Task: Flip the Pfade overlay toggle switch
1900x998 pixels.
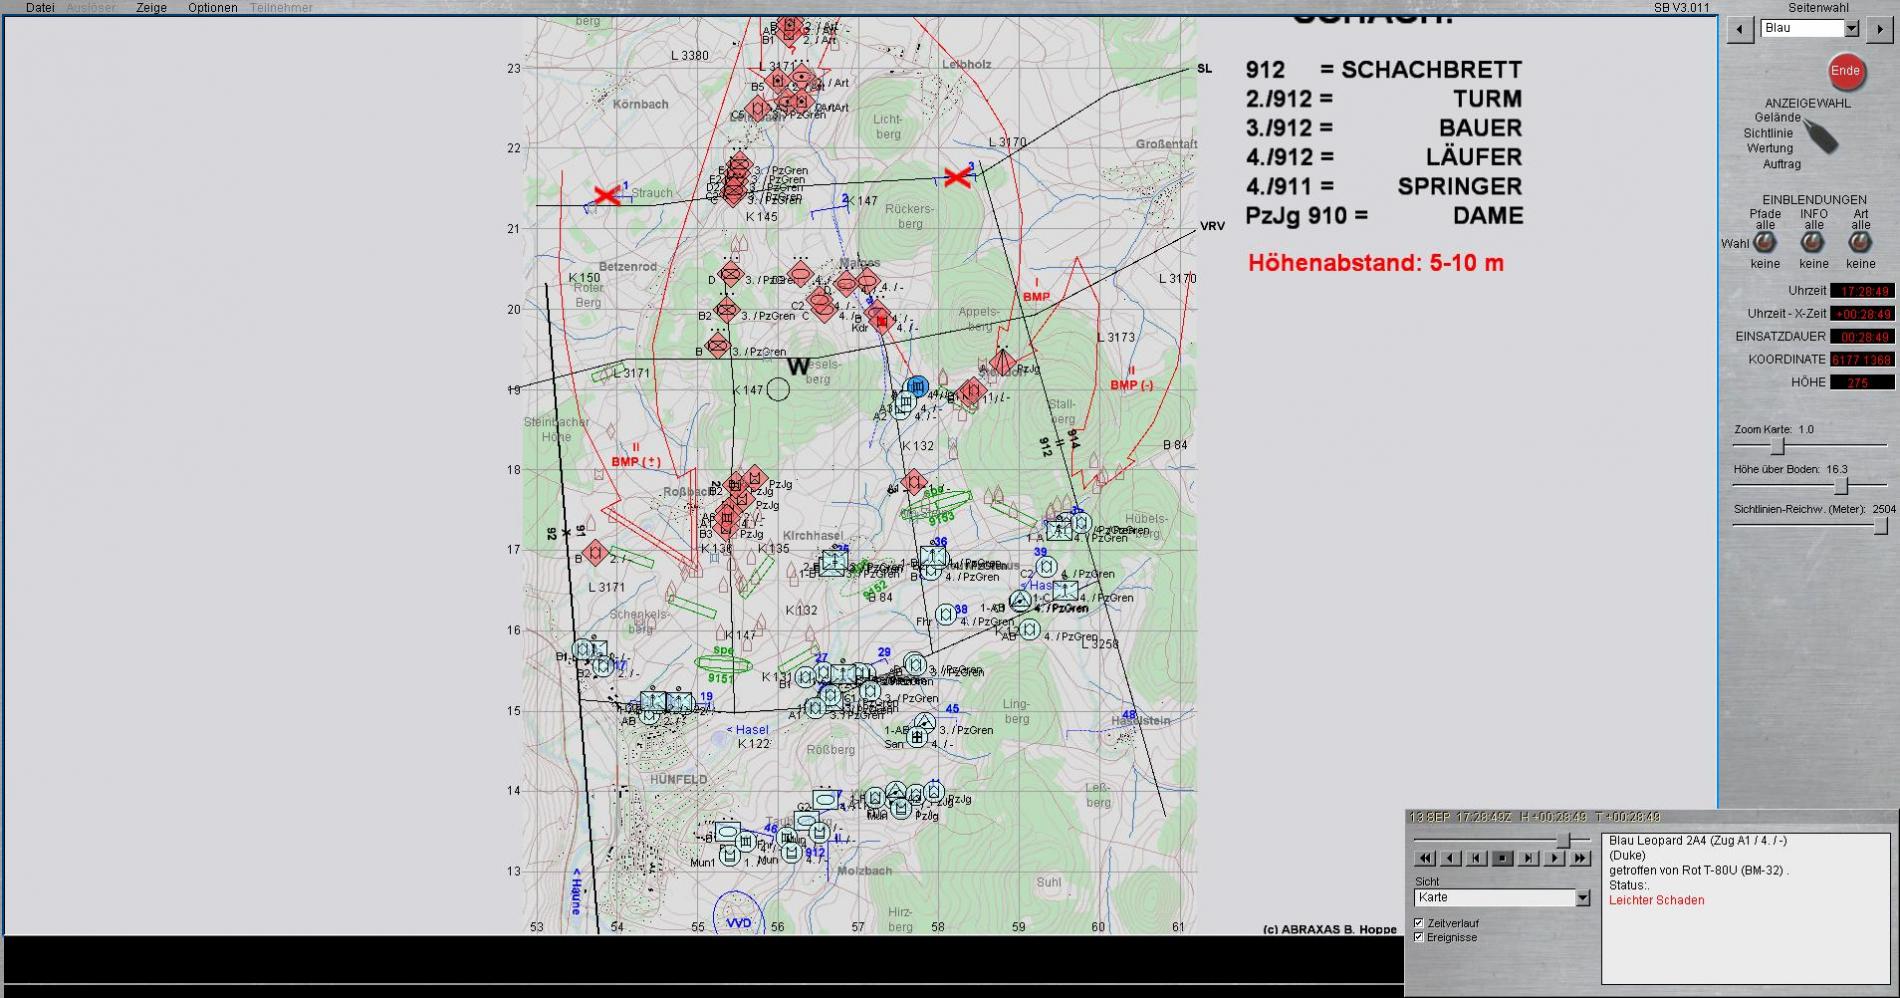Action: coord(1765,242)
